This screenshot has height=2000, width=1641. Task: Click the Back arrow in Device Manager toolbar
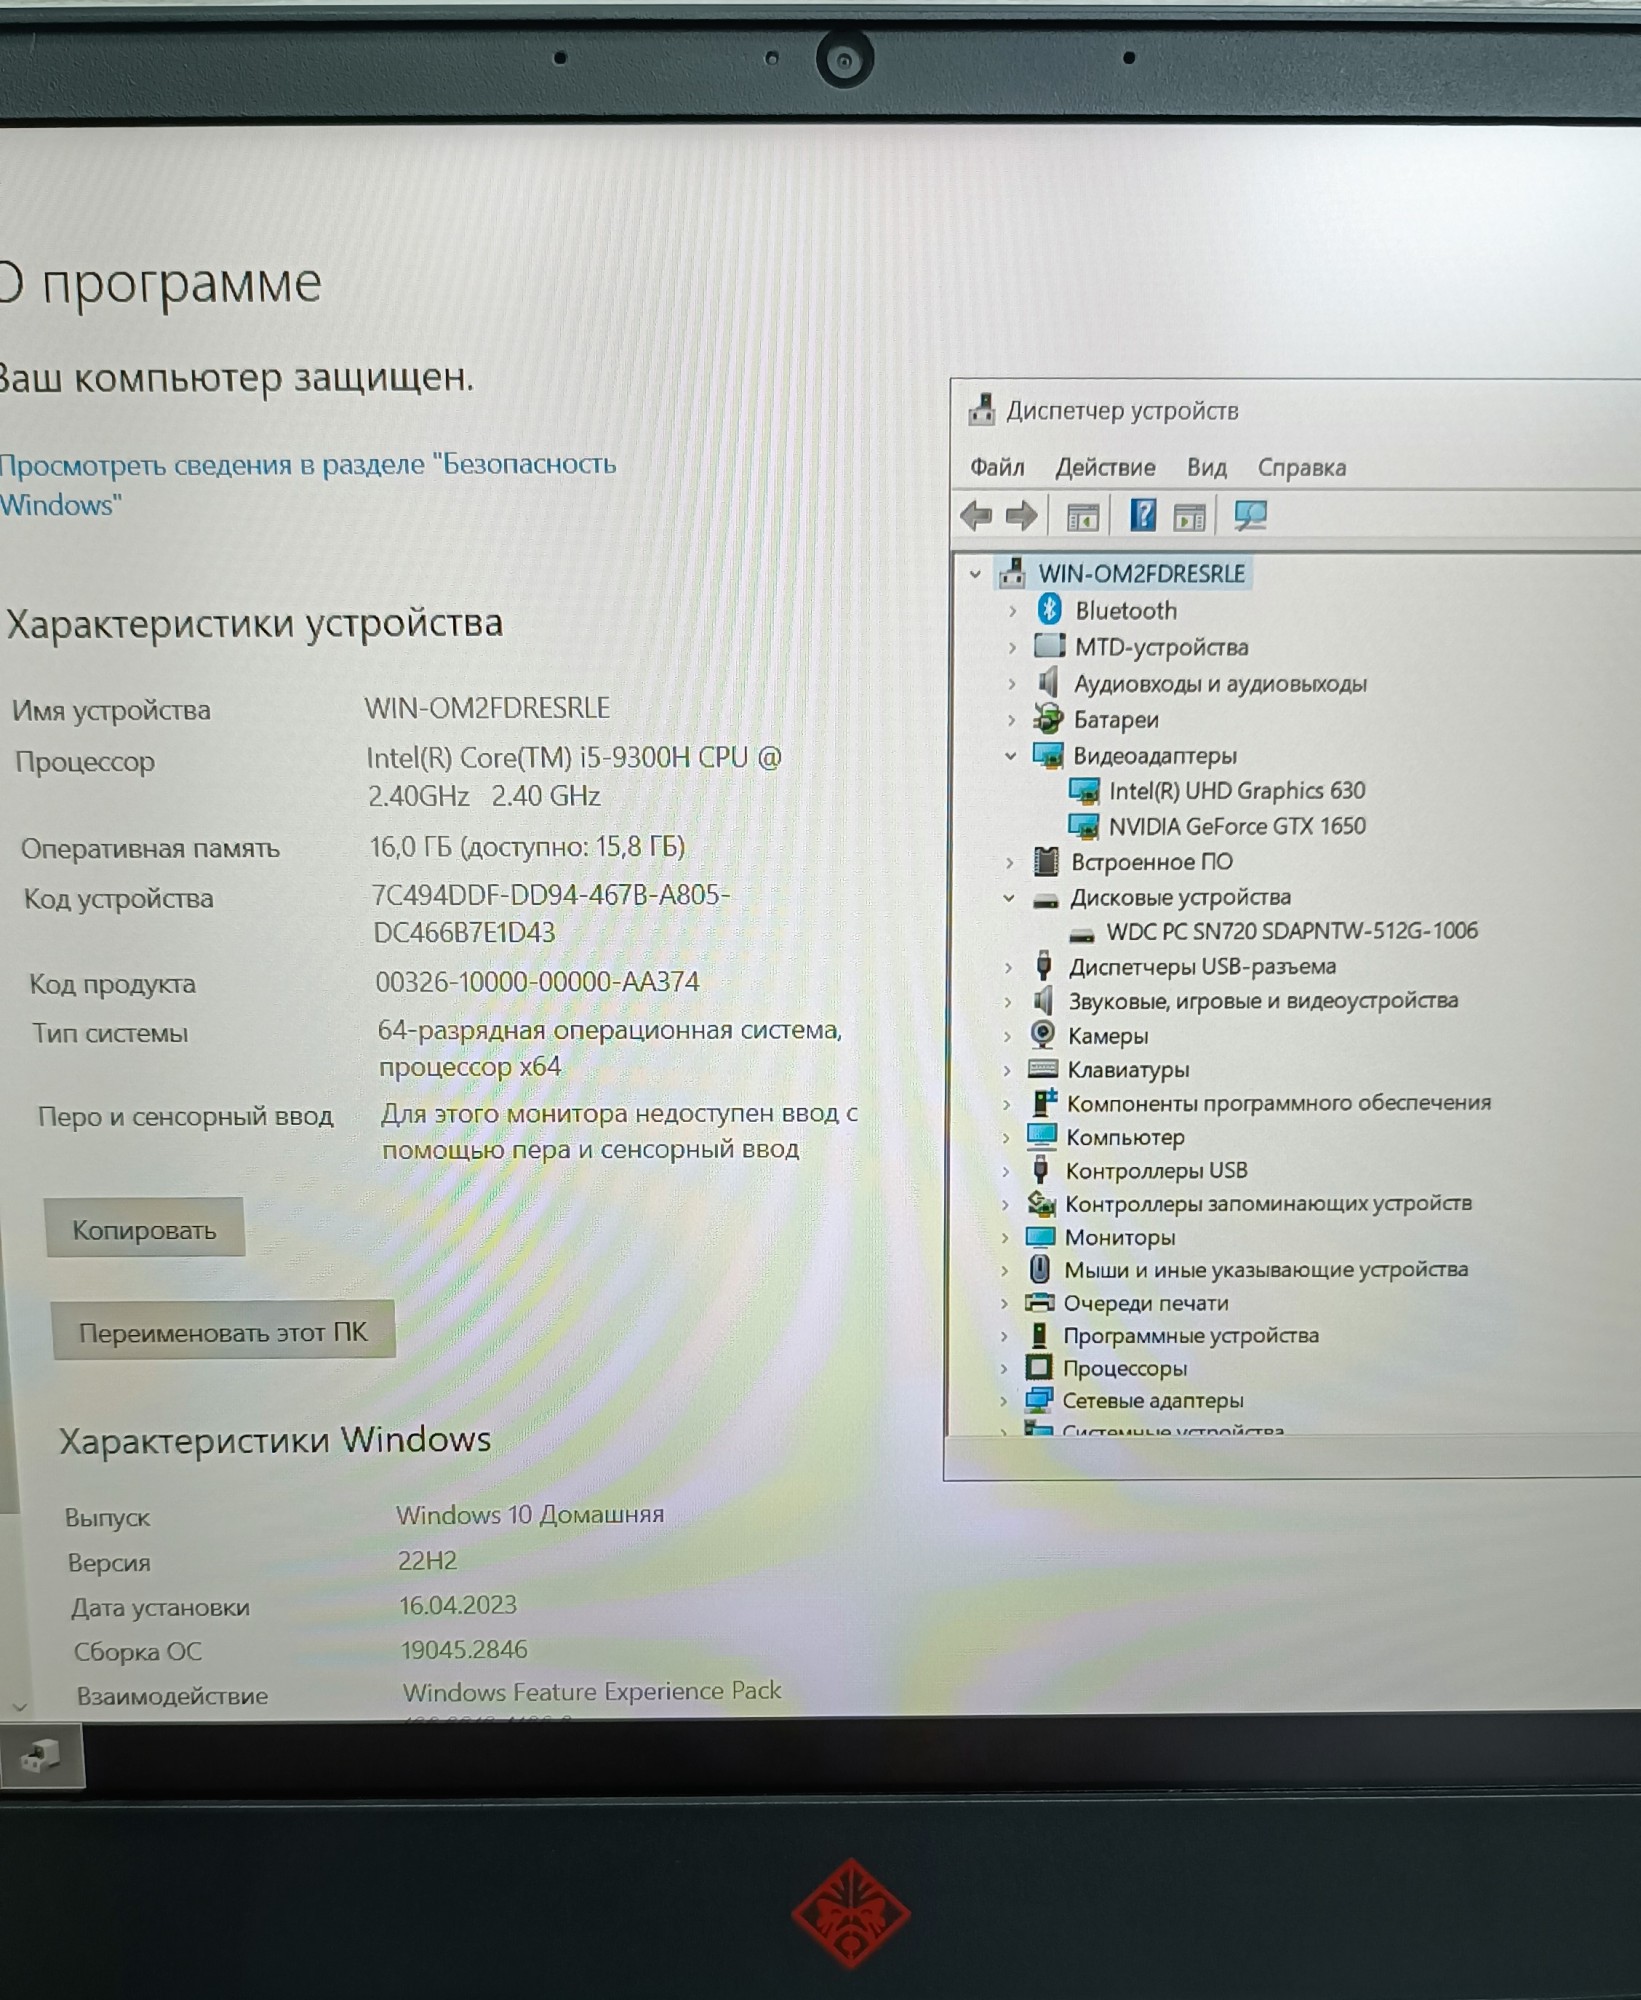[x=975, y=516]
